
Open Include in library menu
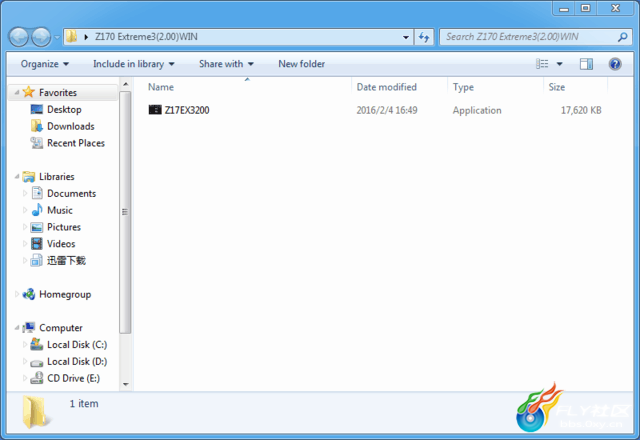(133, 64)
